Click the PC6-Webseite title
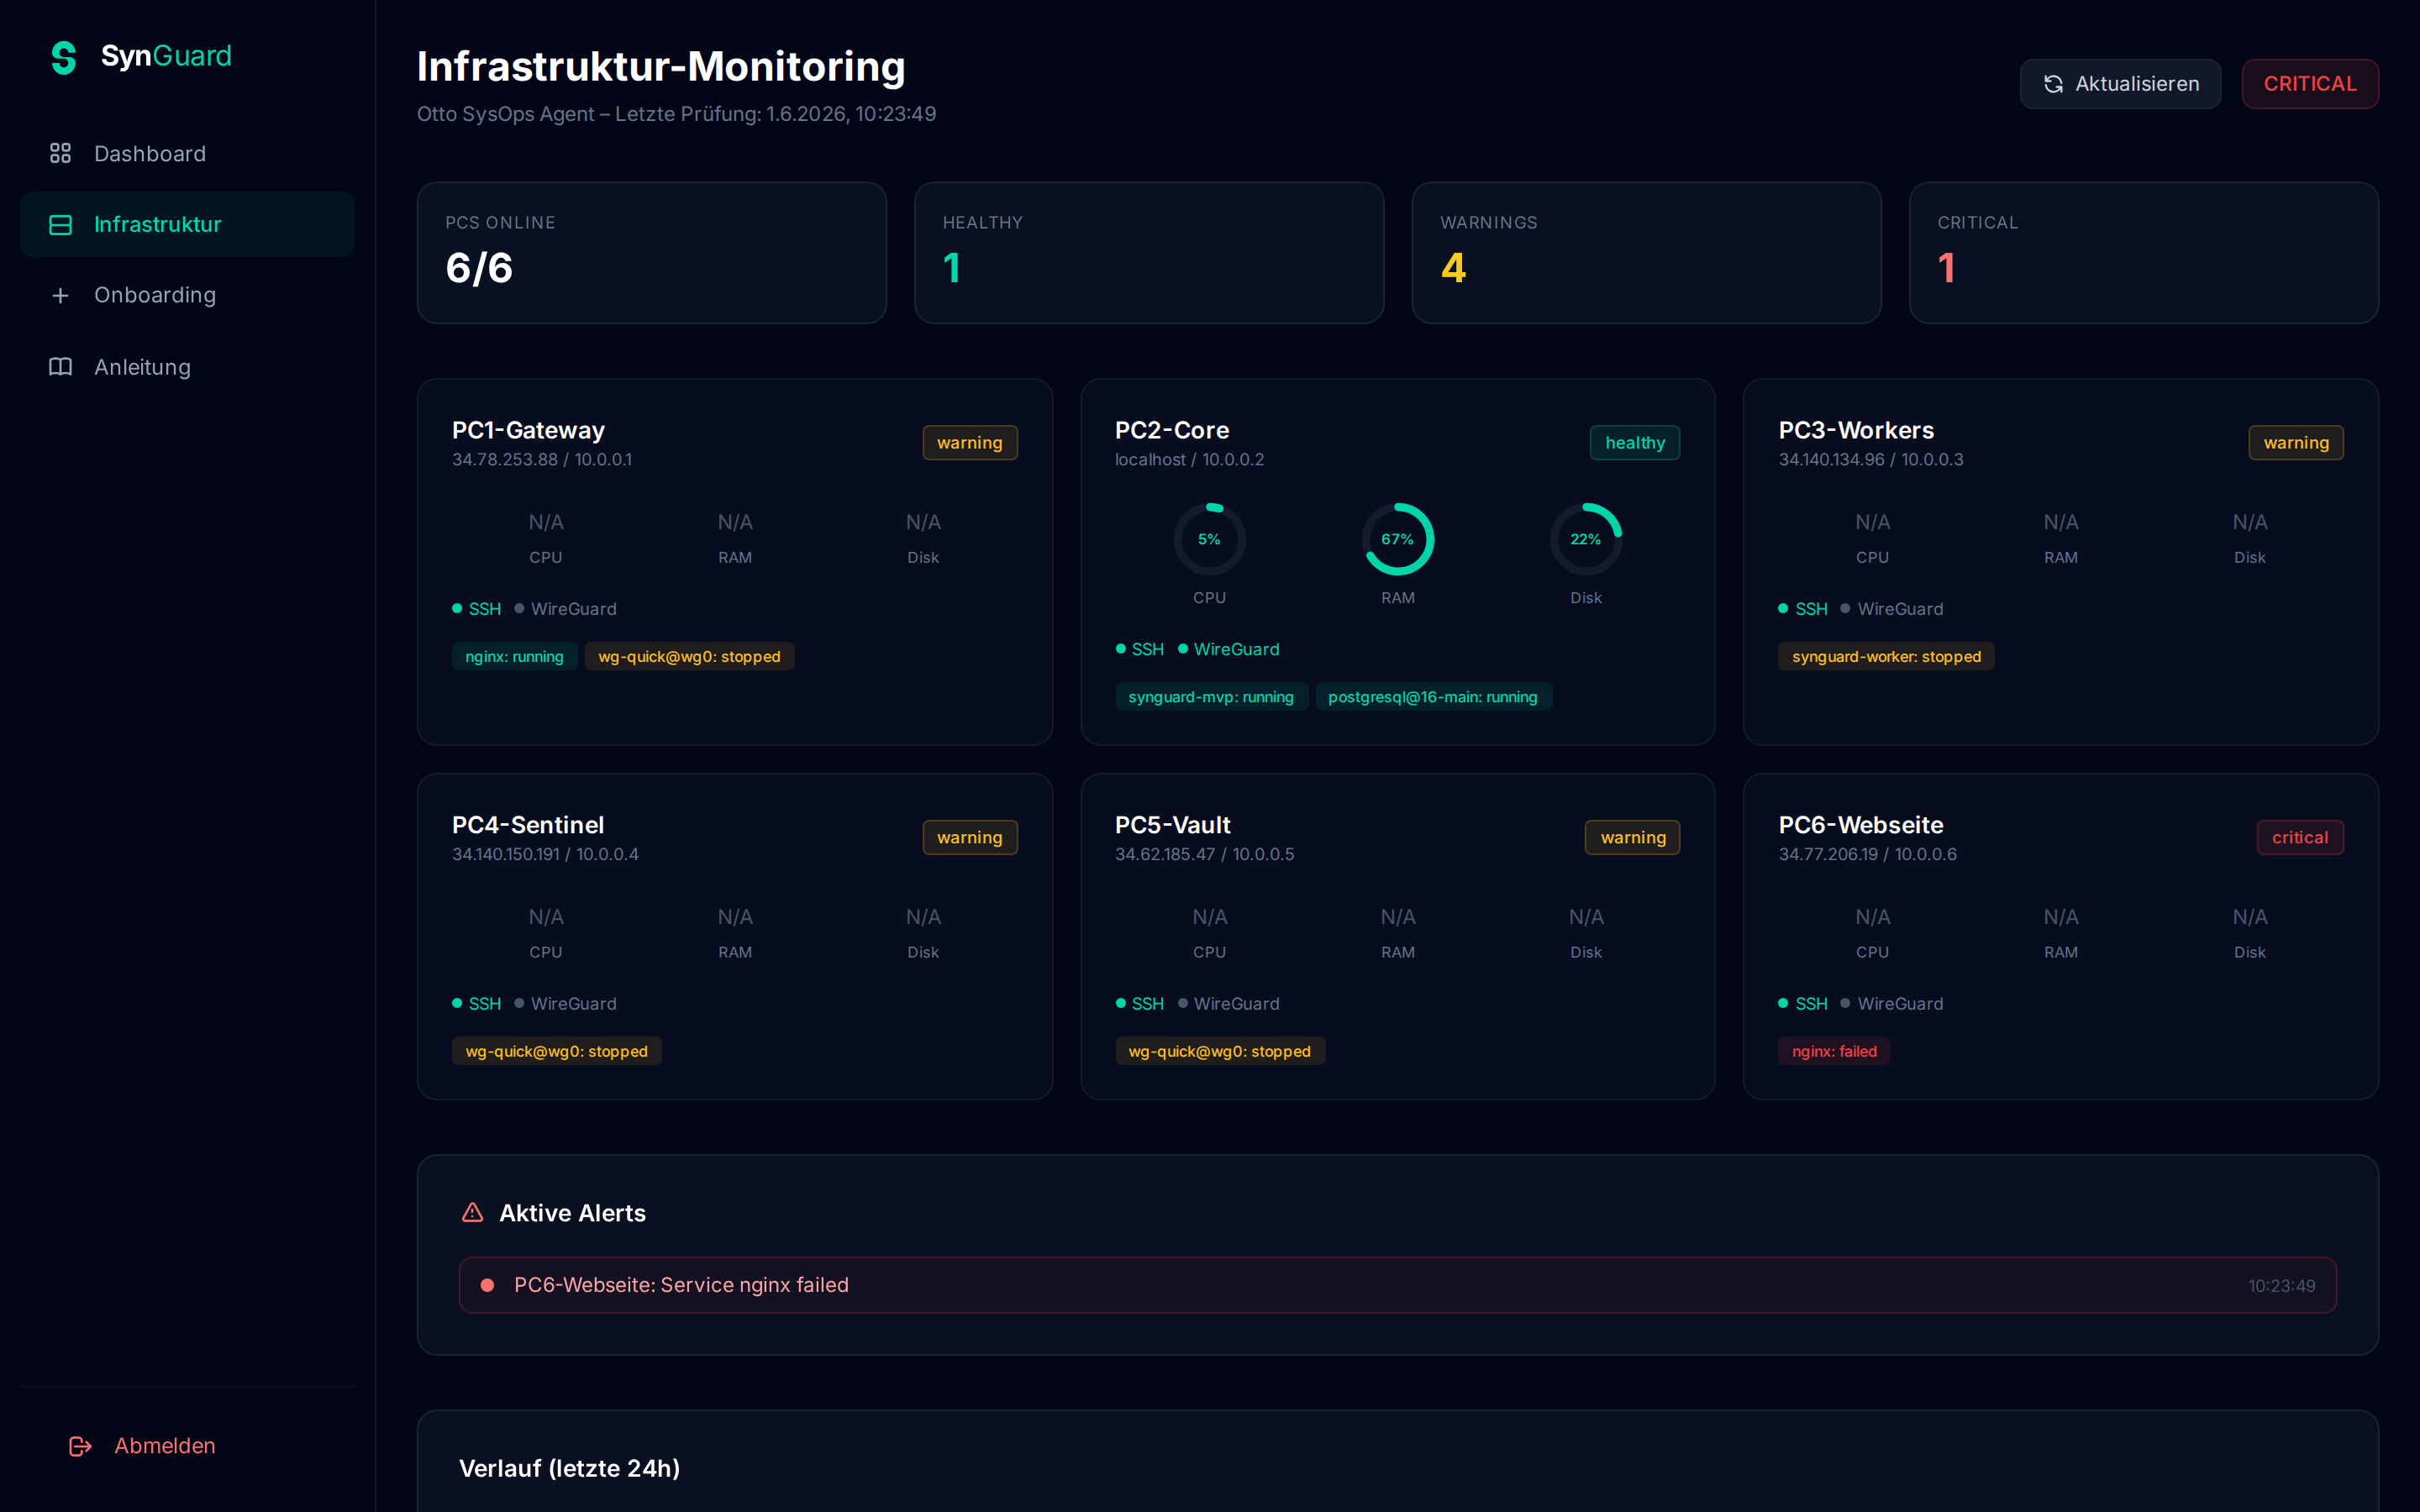The image size is (2420, 1512). point(1861,825)
